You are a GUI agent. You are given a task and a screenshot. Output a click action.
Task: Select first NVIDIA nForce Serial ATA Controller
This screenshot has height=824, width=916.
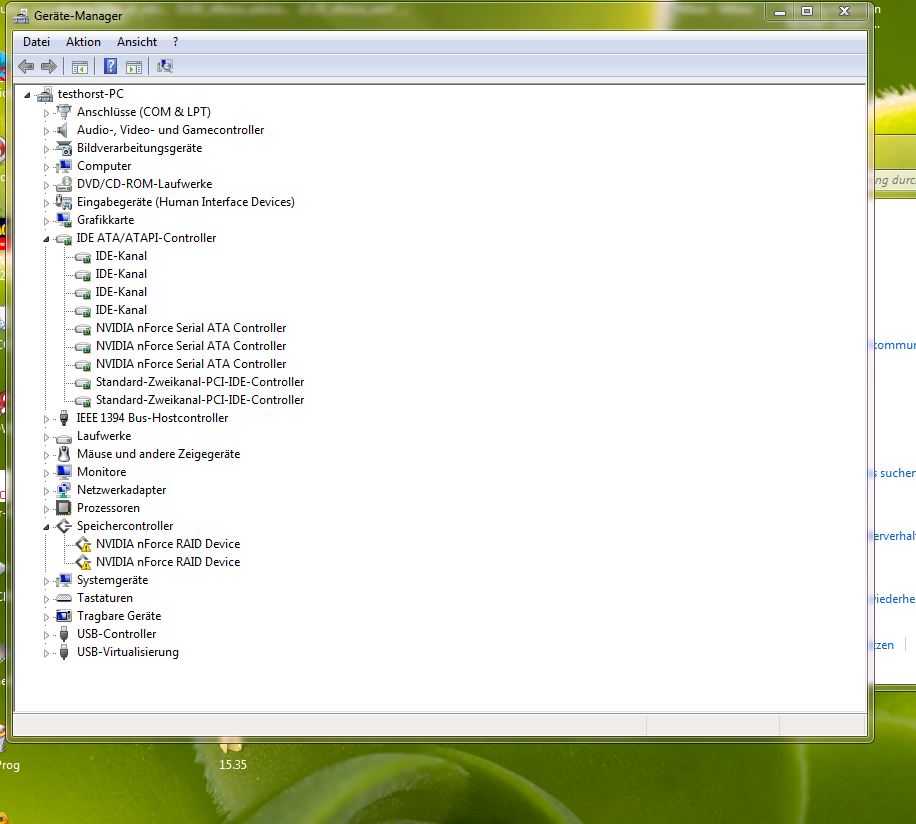pos(191,328)
